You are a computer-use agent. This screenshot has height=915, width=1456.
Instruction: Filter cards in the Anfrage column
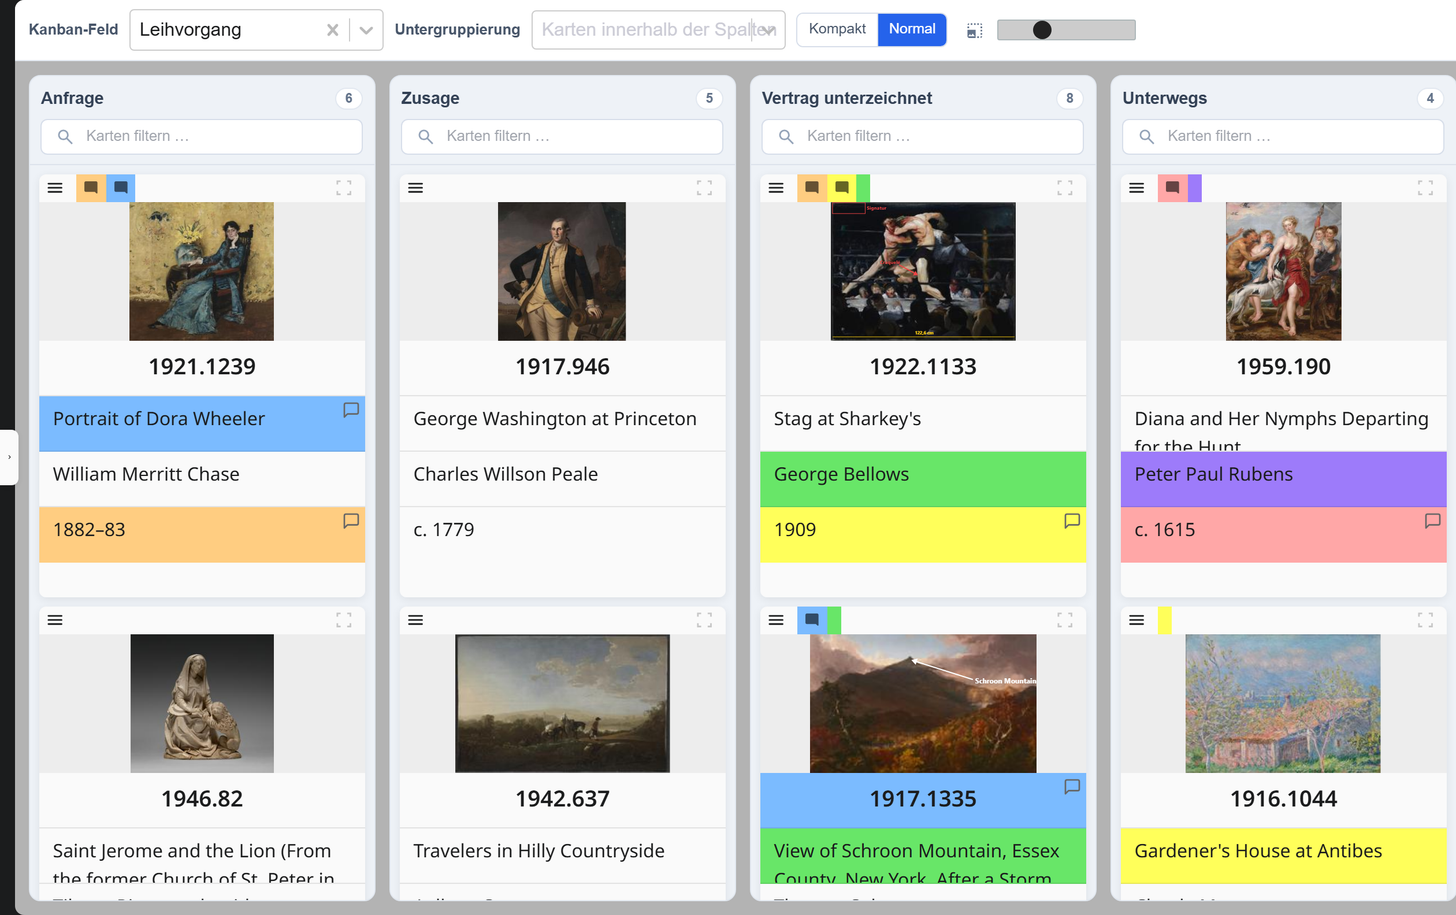click(x=202, y=136)
